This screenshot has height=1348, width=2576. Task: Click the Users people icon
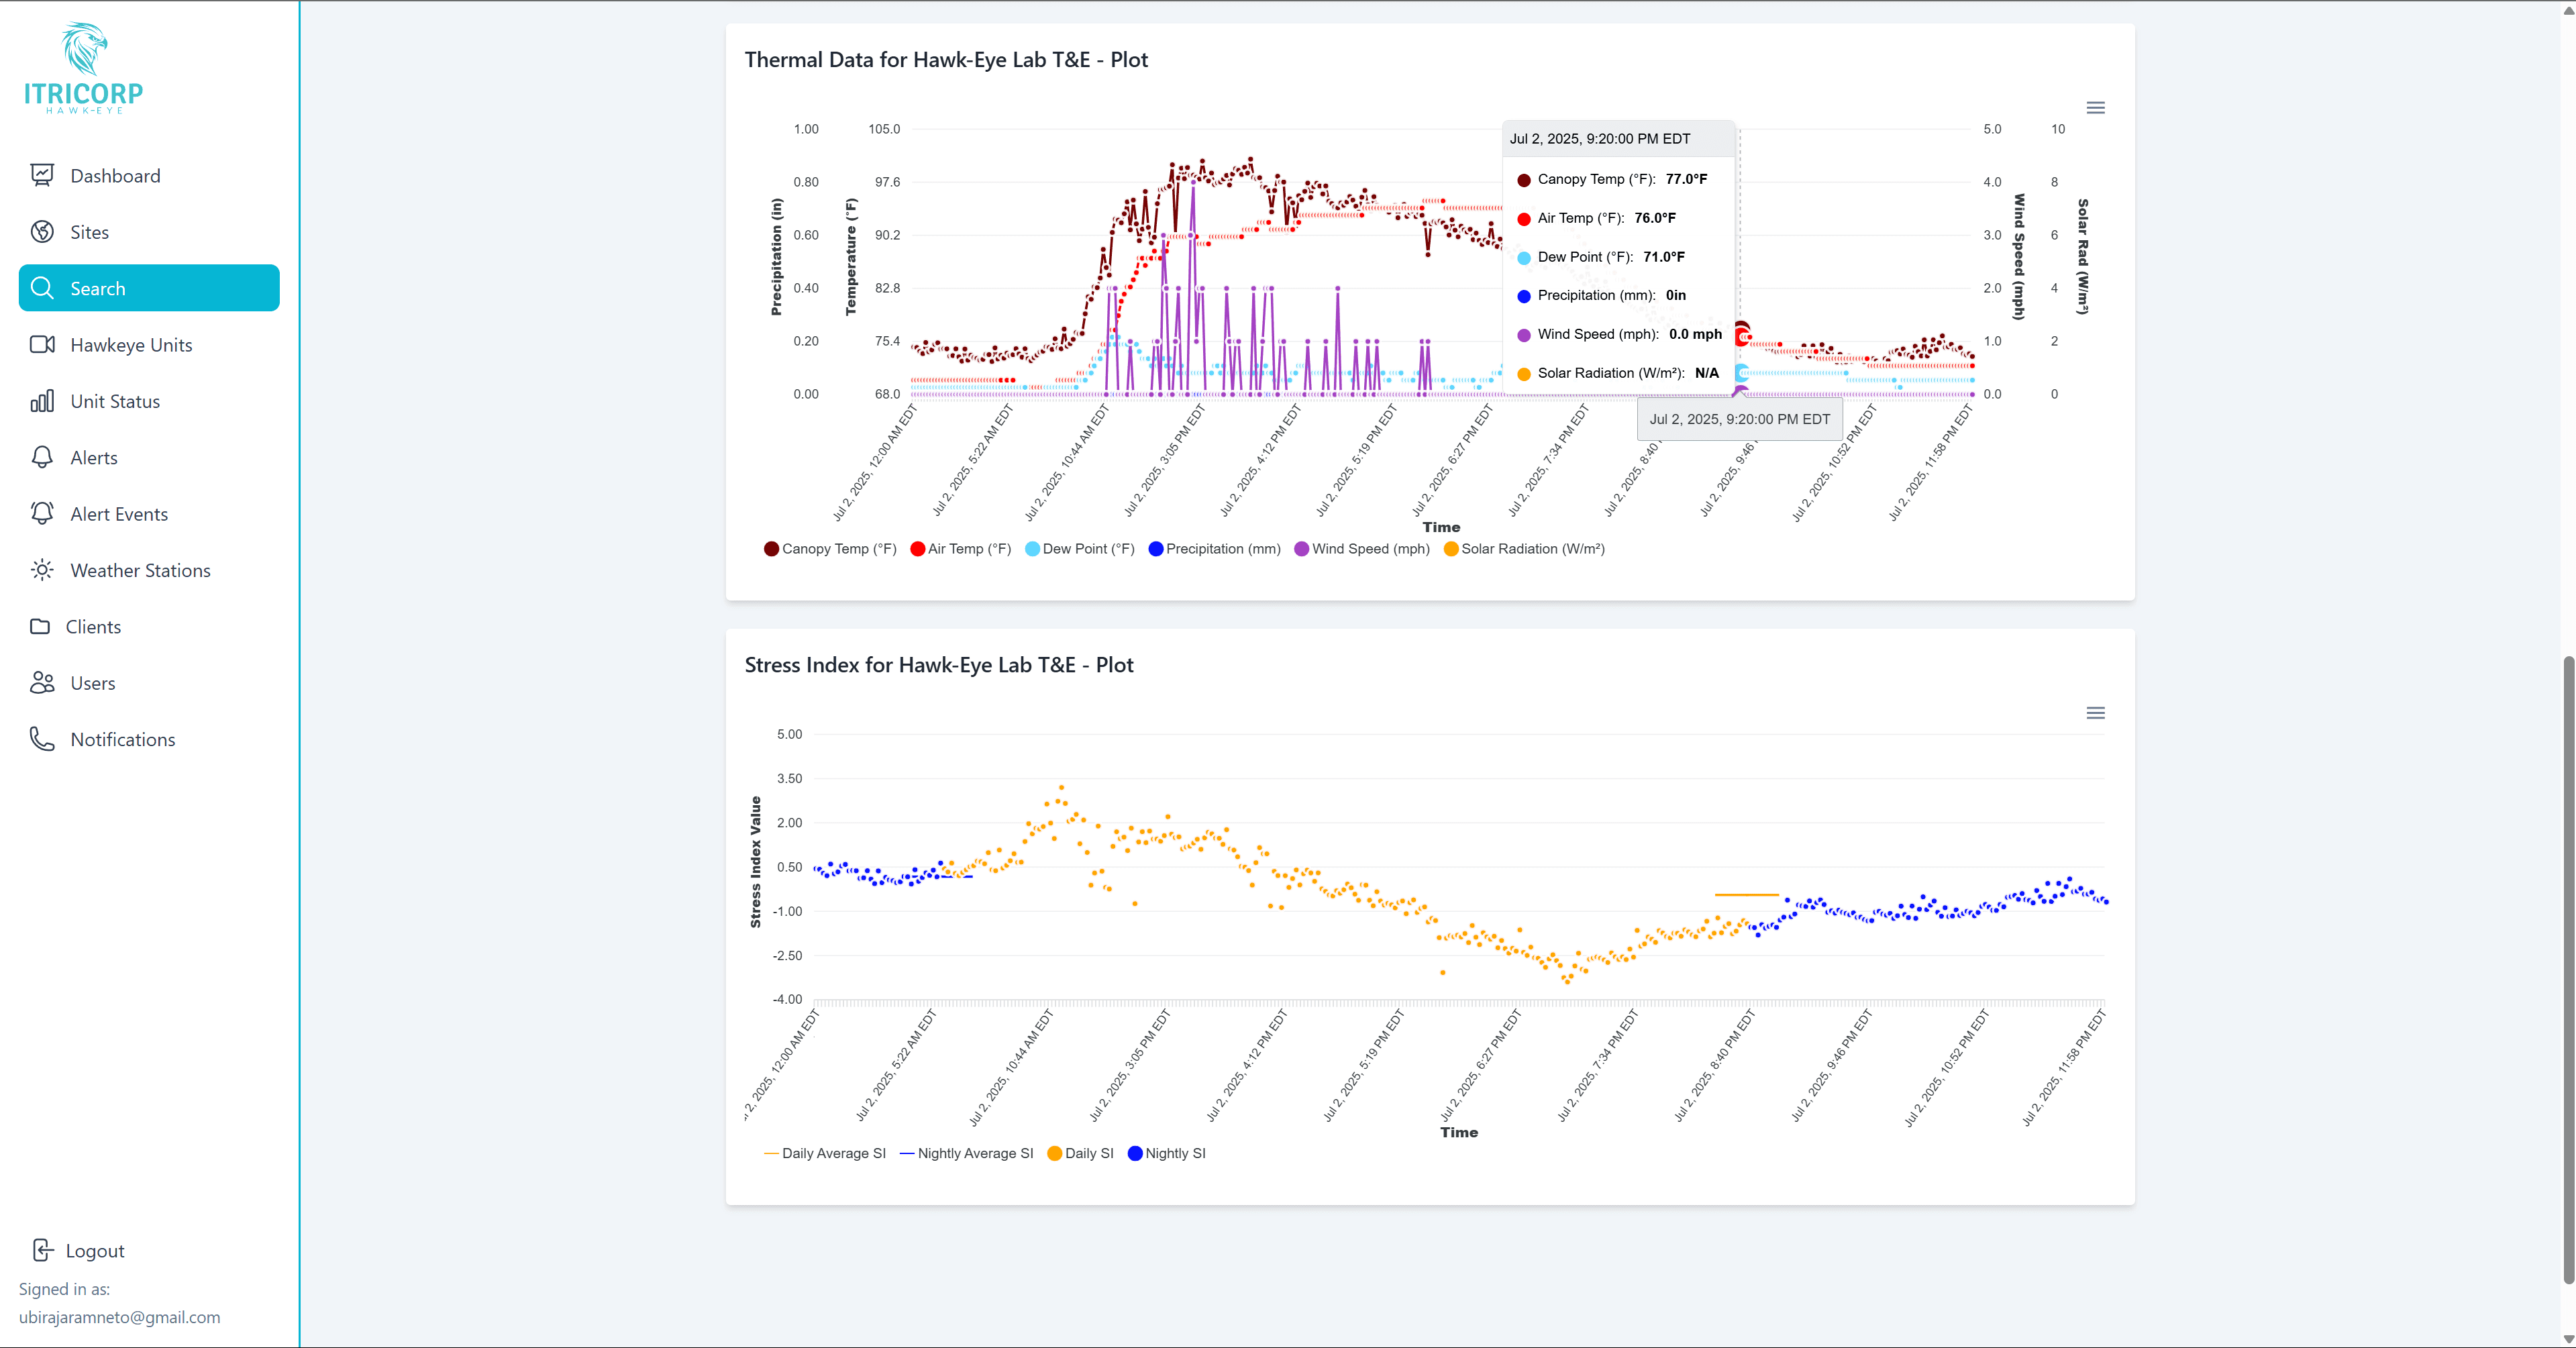(x=42, y=683)
